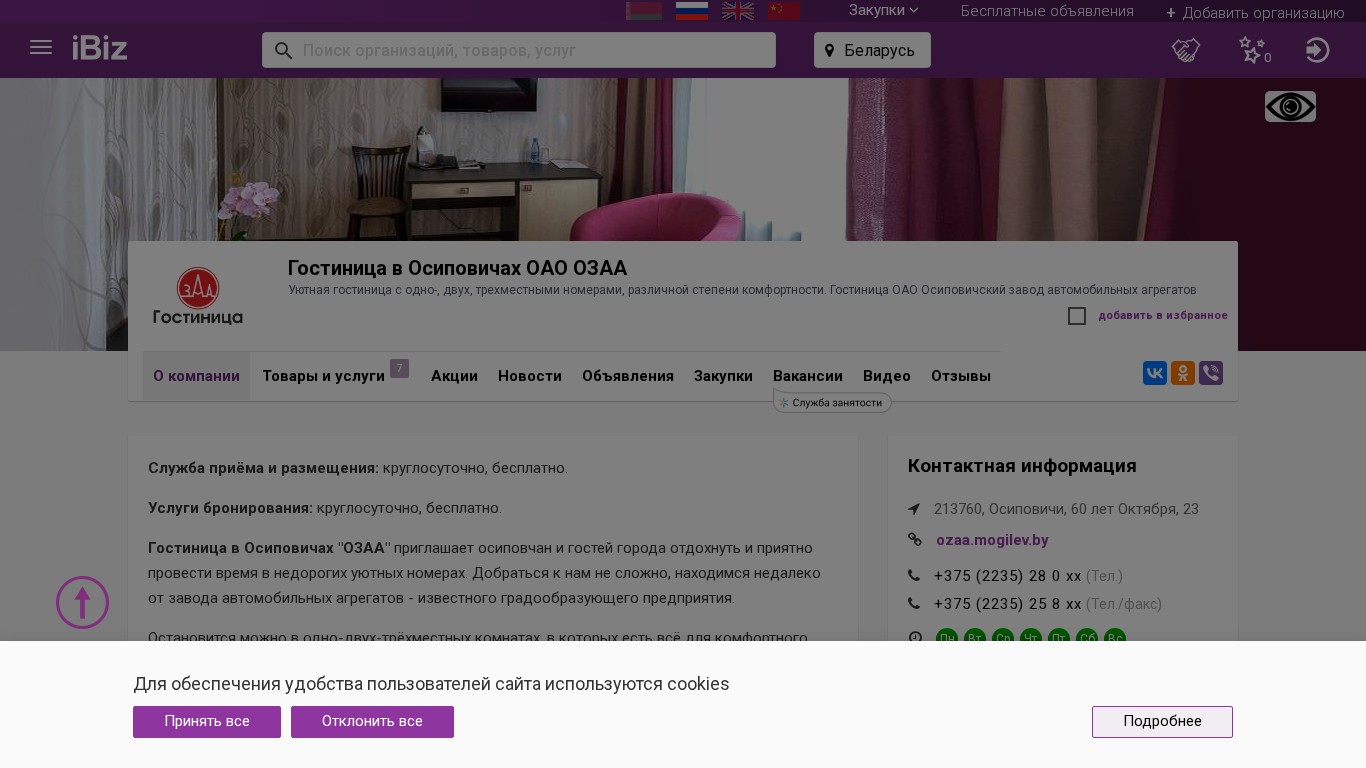Toggle accessibility eye view mode
Image resolution: width=1366 pixels, height=768 pixels.
(1290, 107)
